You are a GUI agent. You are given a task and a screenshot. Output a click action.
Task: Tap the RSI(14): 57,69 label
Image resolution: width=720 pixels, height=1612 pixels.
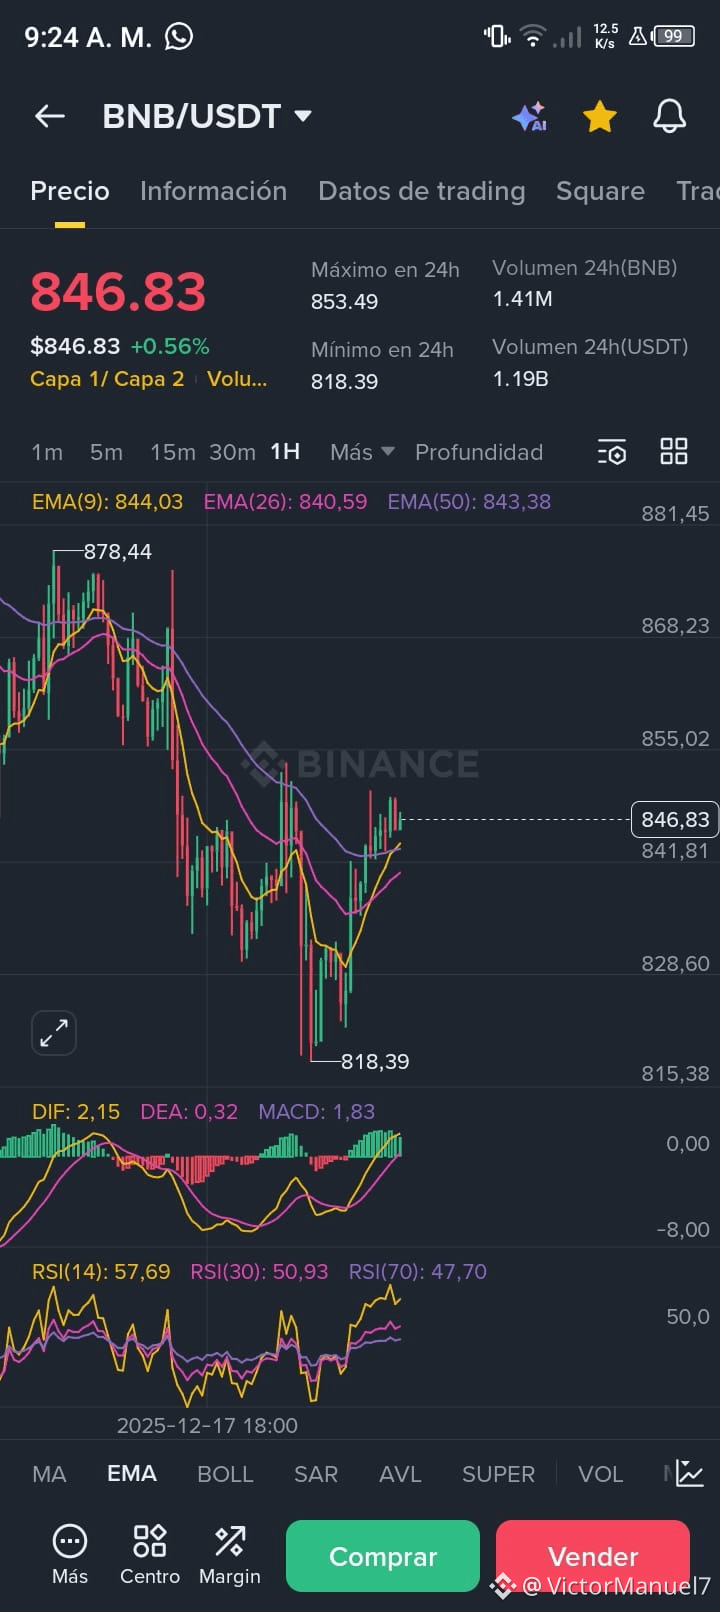[x=101, y=1272]
